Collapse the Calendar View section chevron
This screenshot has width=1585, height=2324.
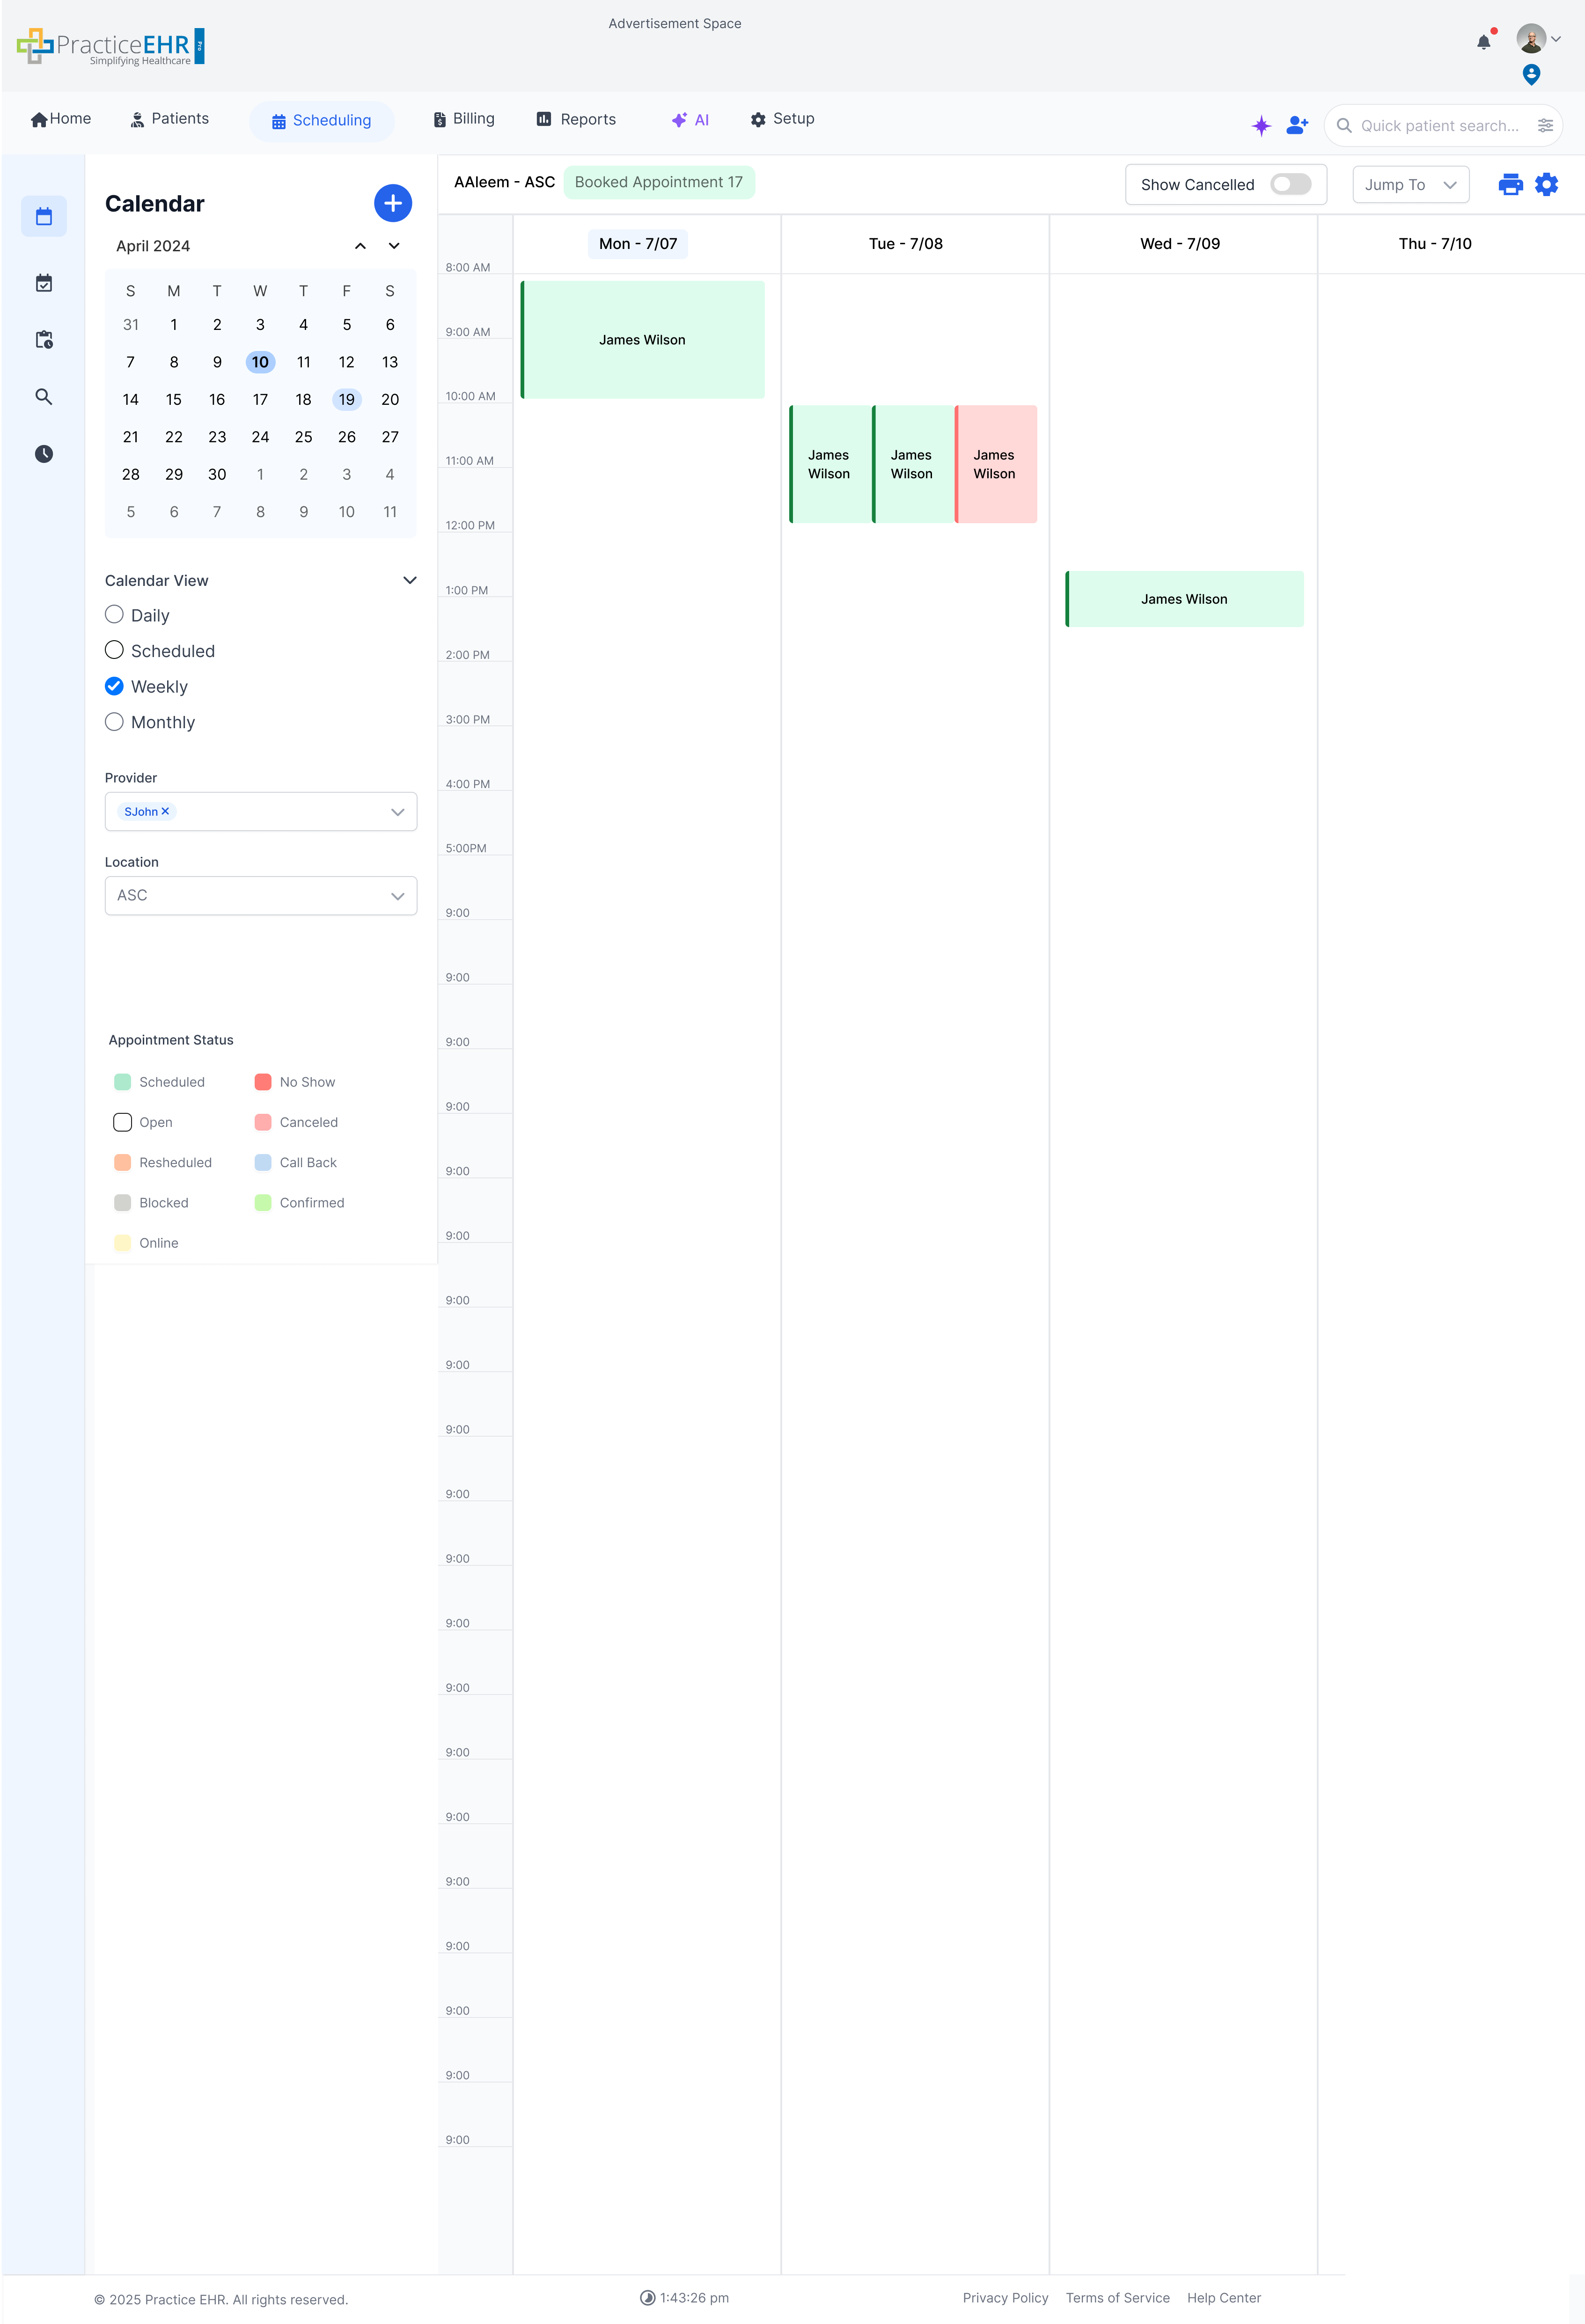point(409,580)
